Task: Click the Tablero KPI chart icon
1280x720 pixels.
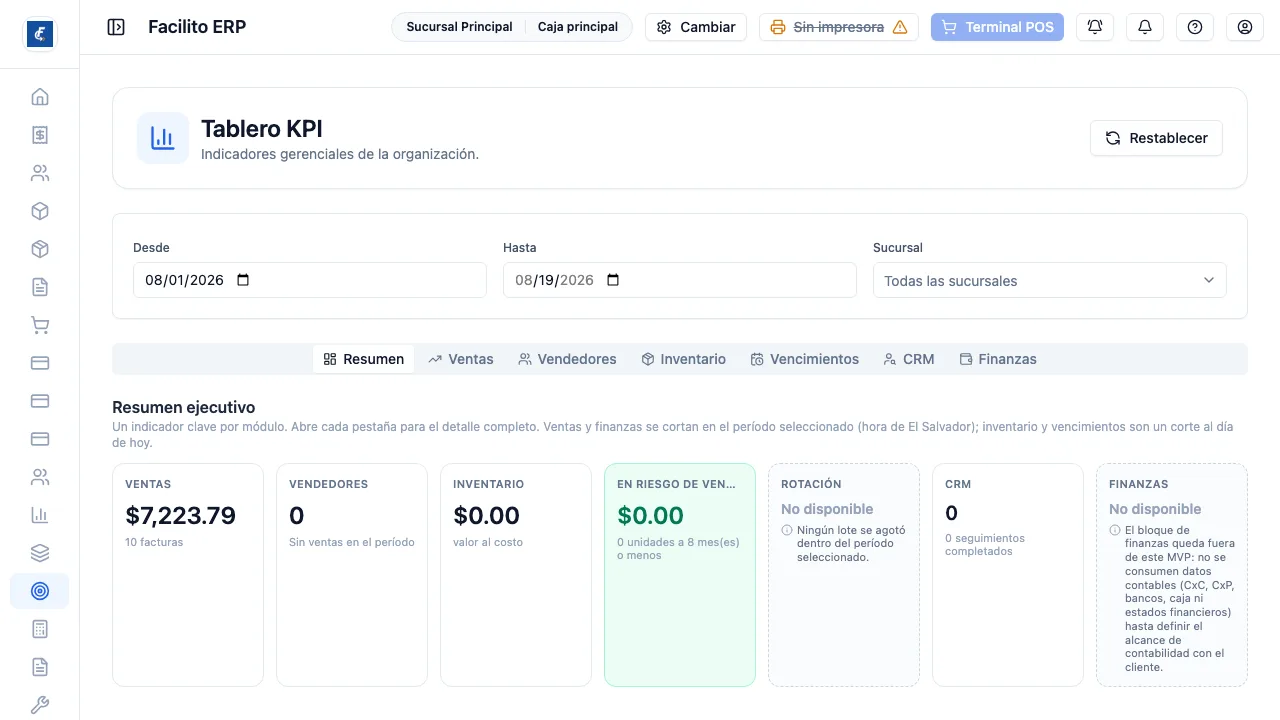Action: tap(163, 138)
